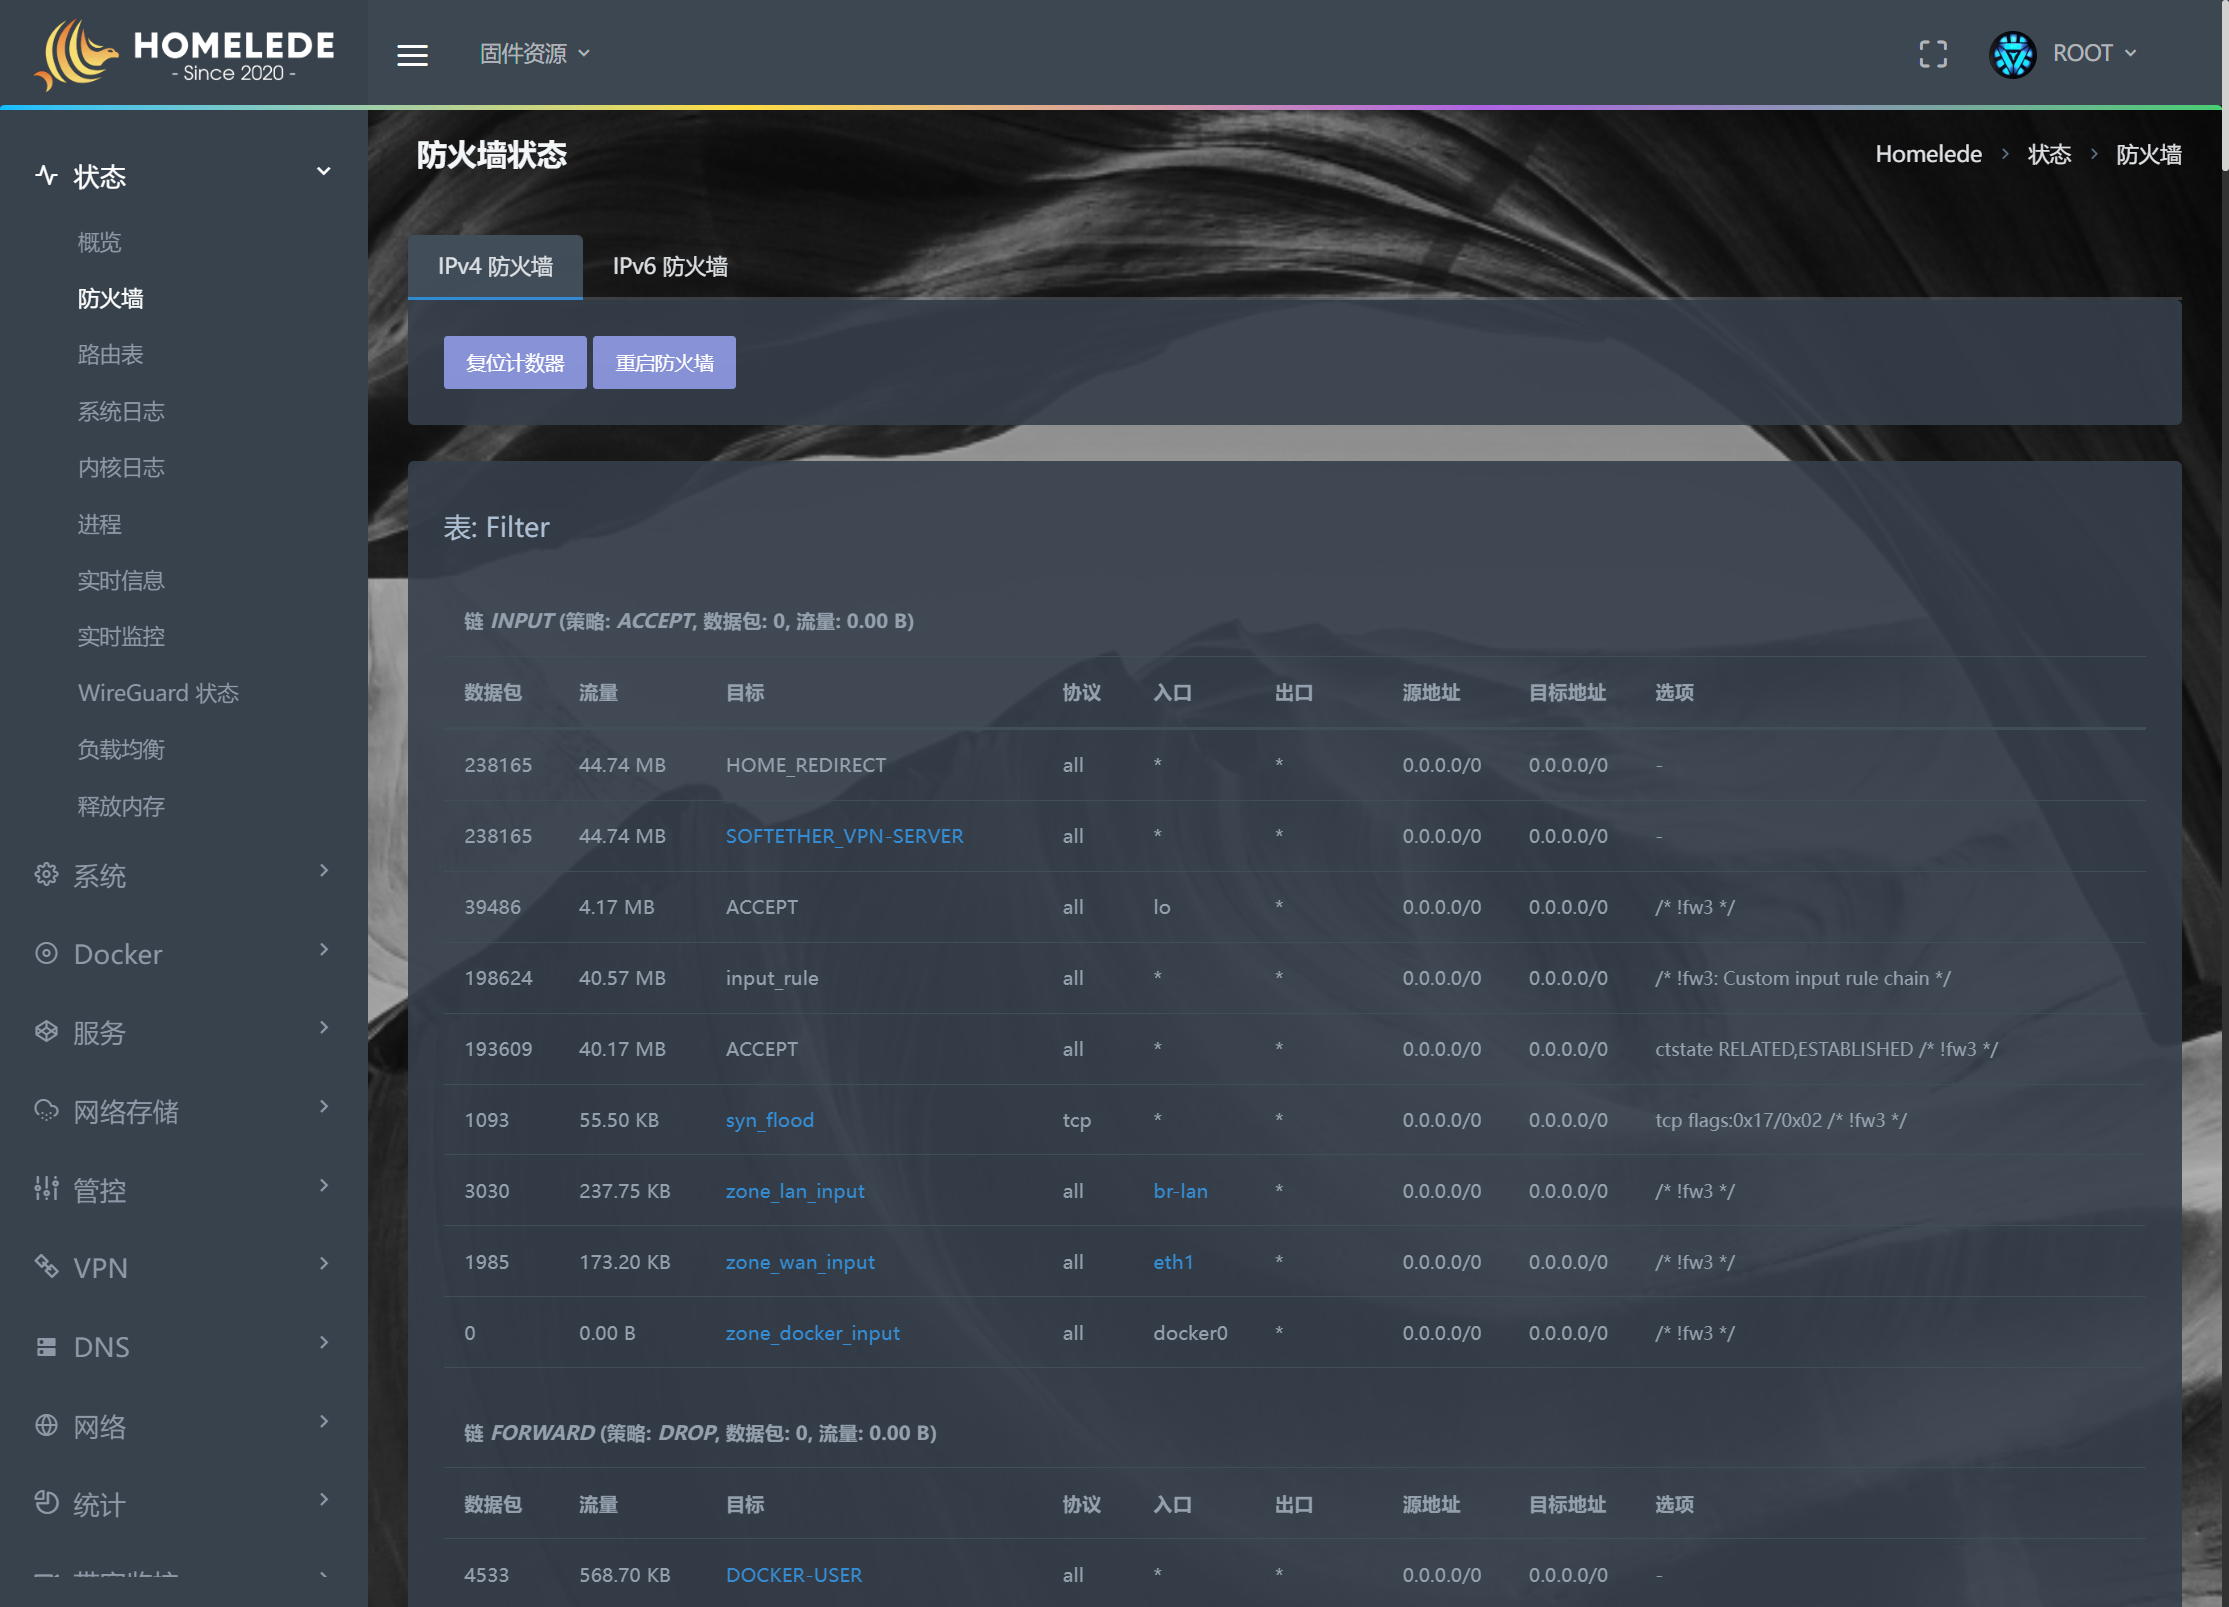Image resolution: width=2229 pixels, height=1607 pixels.
Task: Click the 复位计数器 button
Action: click(515, 362)
